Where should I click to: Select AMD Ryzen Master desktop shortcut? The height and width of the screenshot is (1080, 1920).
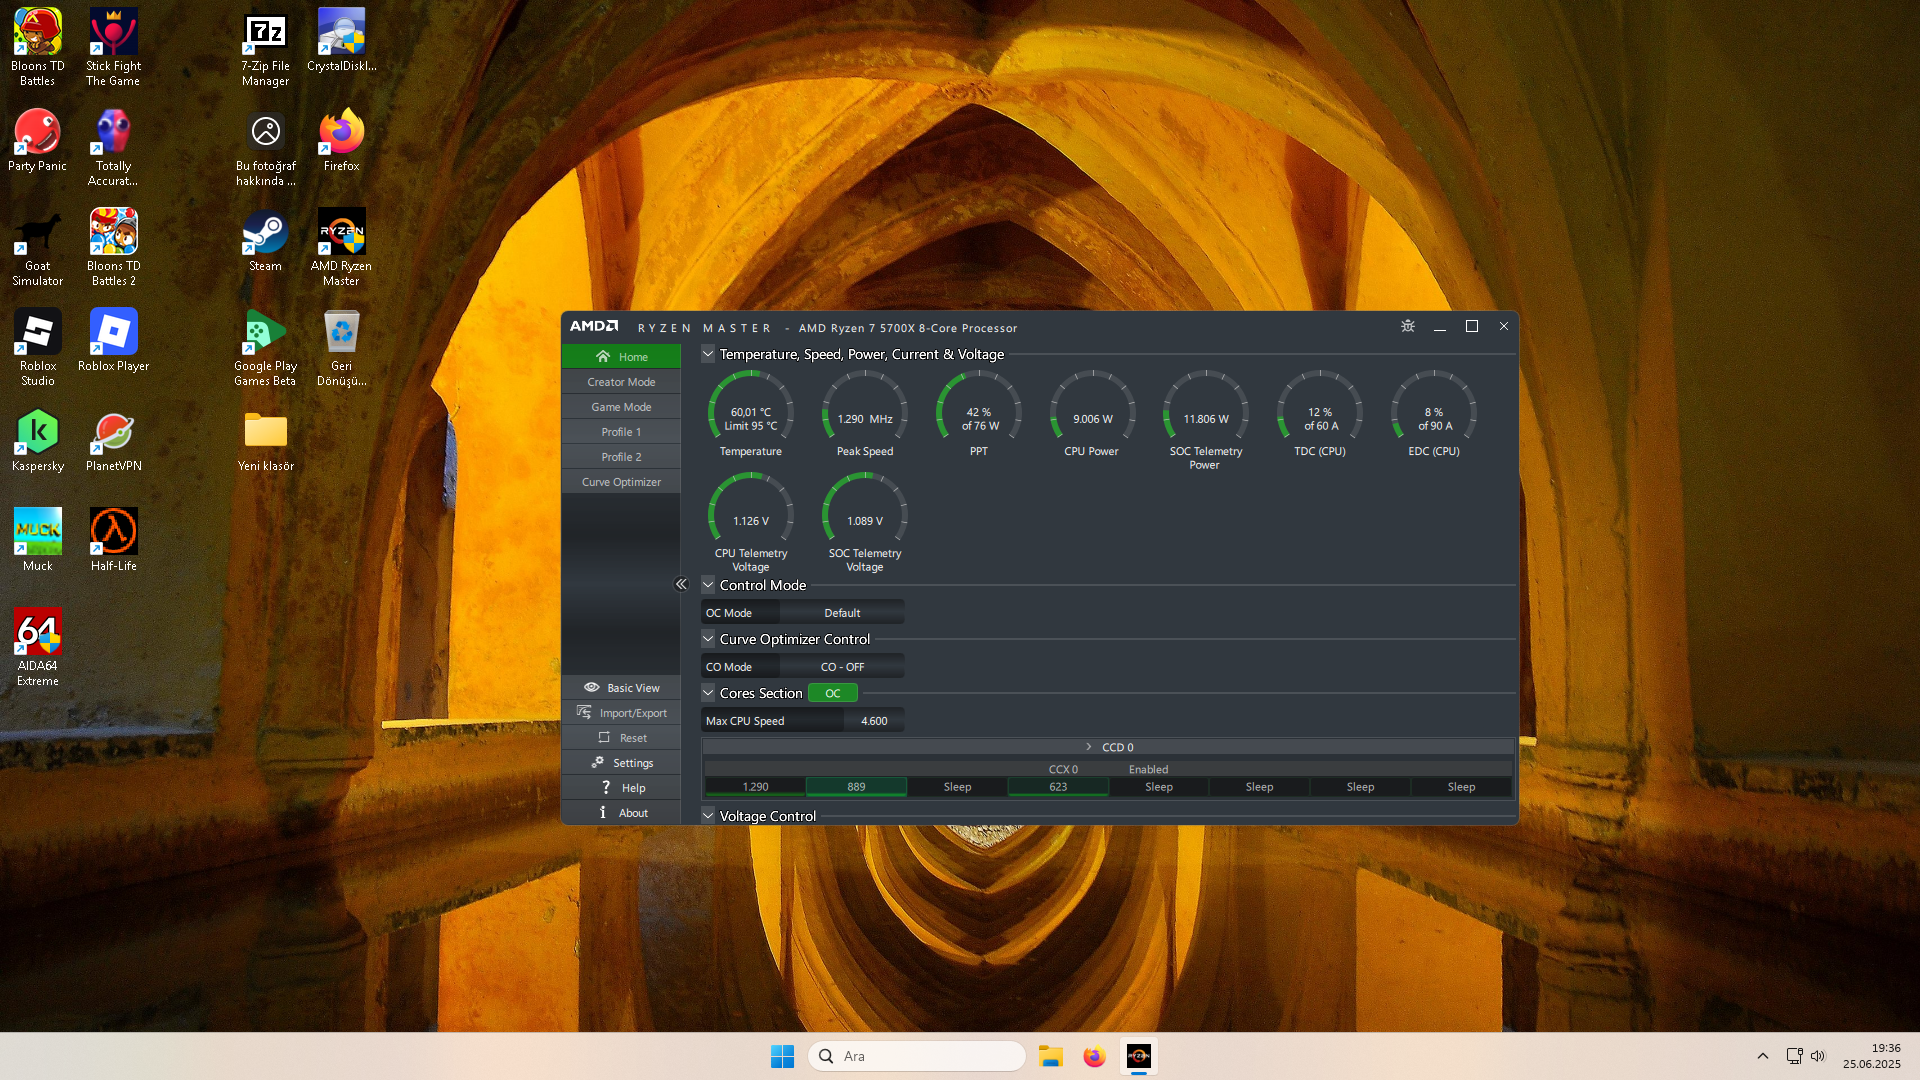(341, 247)
